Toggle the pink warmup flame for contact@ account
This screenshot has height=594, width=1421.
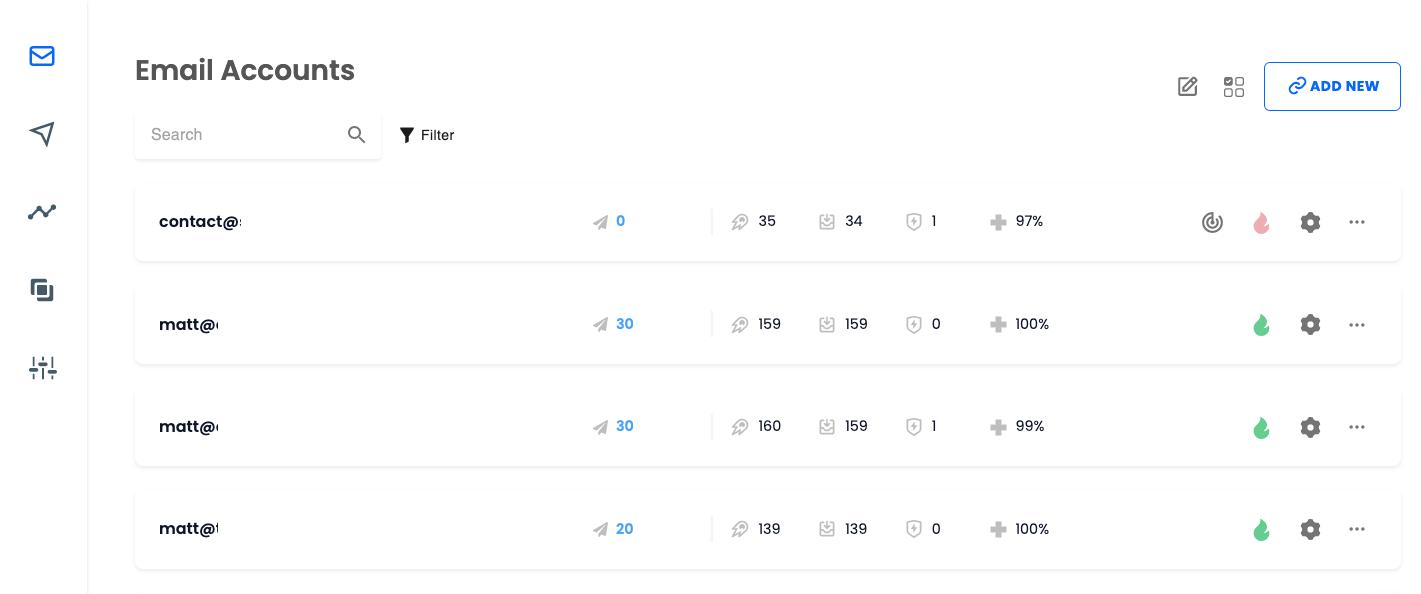(x=1262, y=223)
